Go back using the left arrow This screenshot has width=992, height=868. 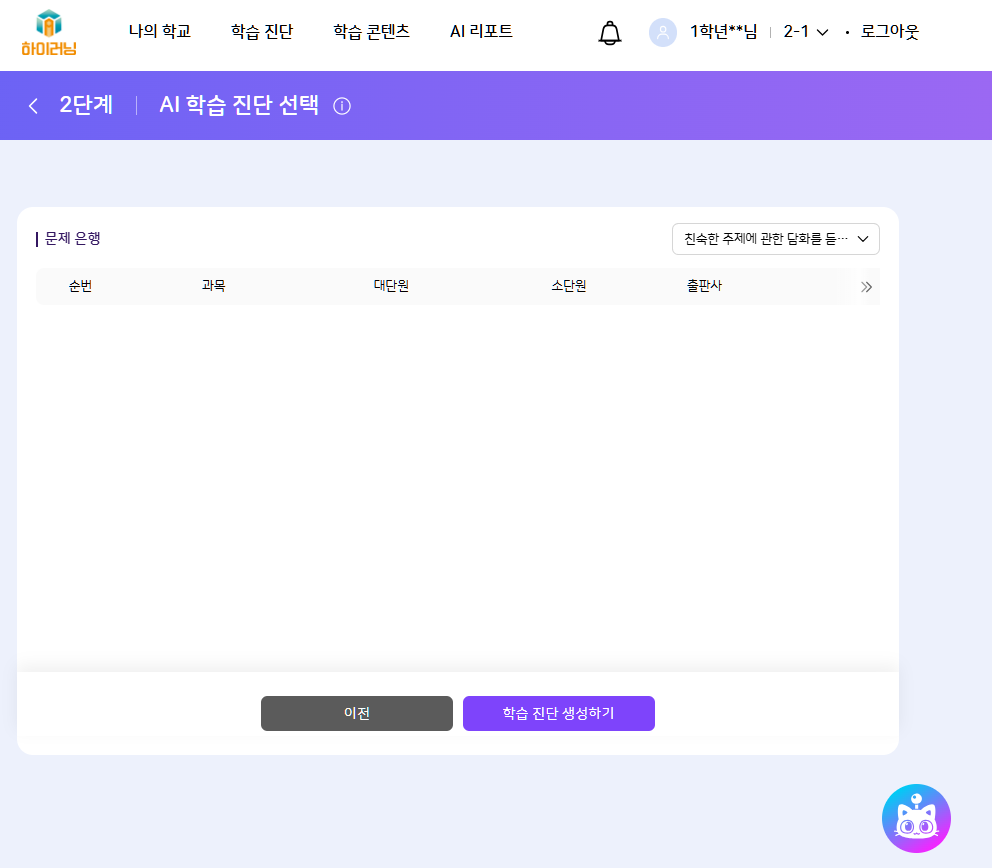click(x=33, y=106)
